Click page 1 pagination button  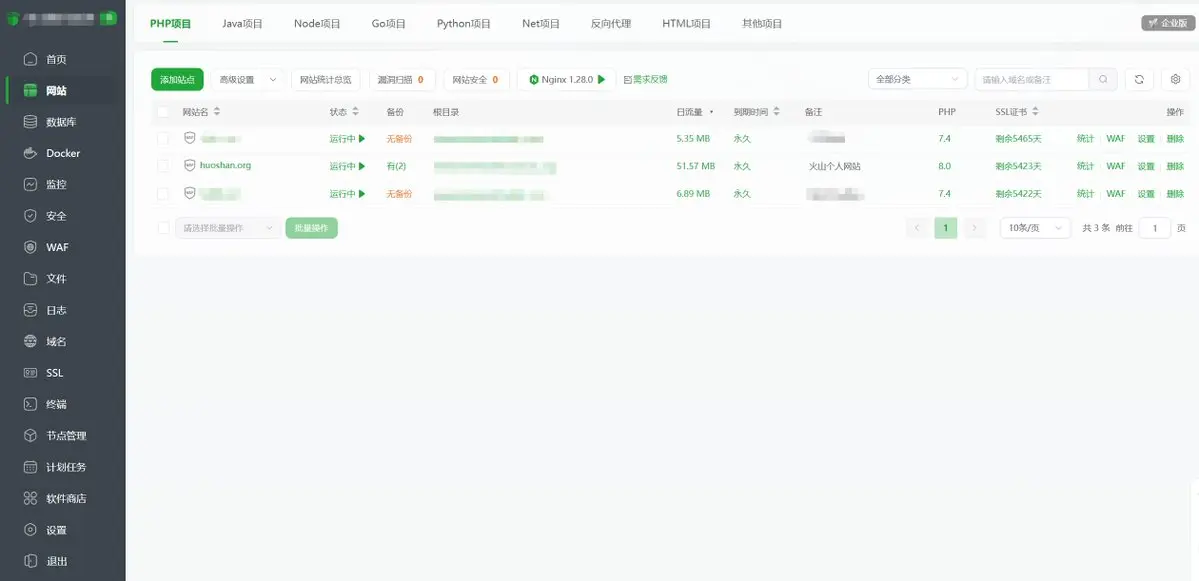[x=946, y=228]
